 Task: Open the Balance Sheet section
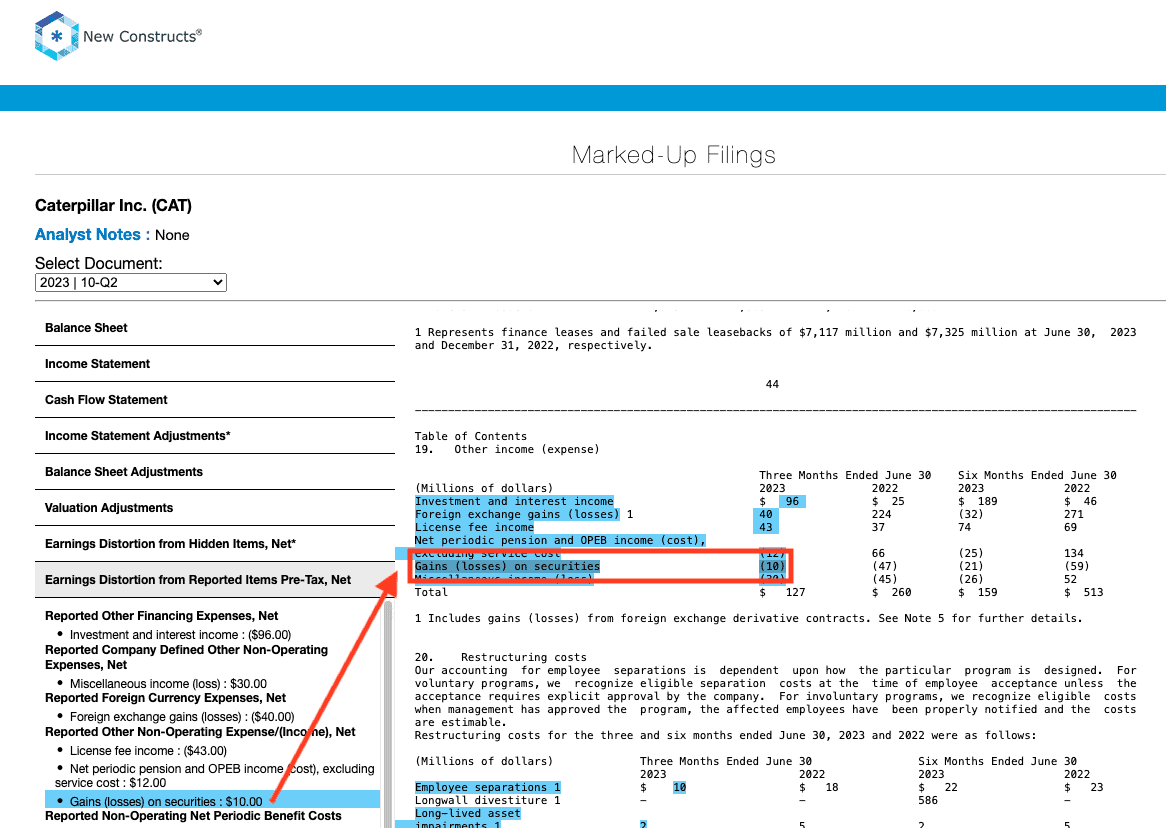[x=215, y=328]
